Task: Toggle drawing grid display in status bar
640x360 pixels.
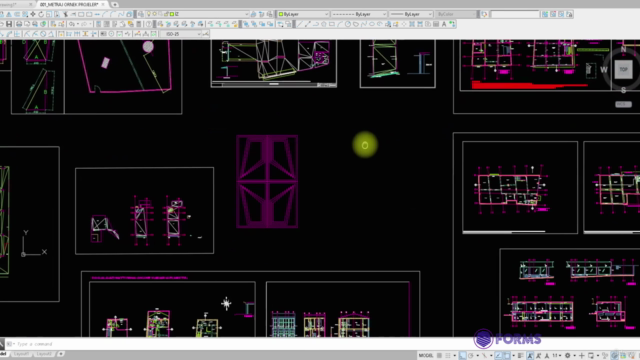Action: (439, 356)
